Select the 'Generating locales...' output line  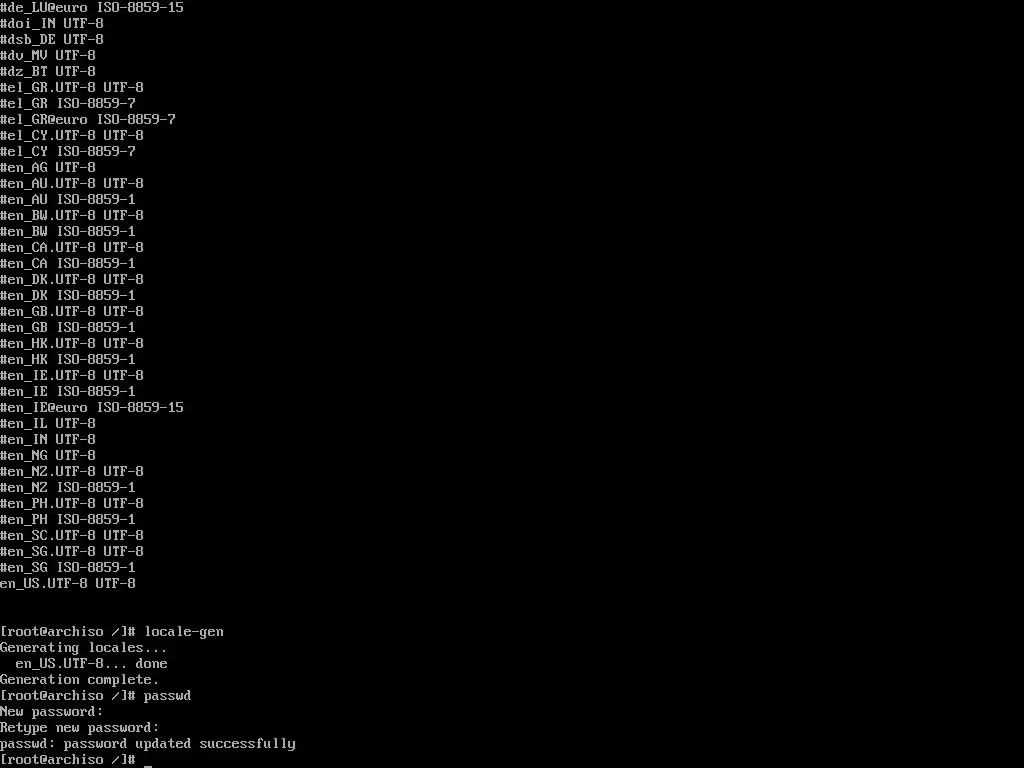coord(84,647)
